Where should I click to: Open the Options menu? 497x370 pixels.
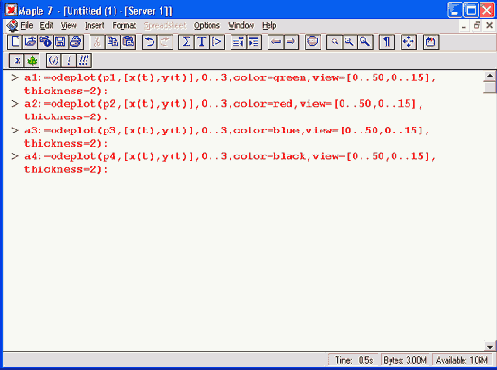[x=207, y=26]
